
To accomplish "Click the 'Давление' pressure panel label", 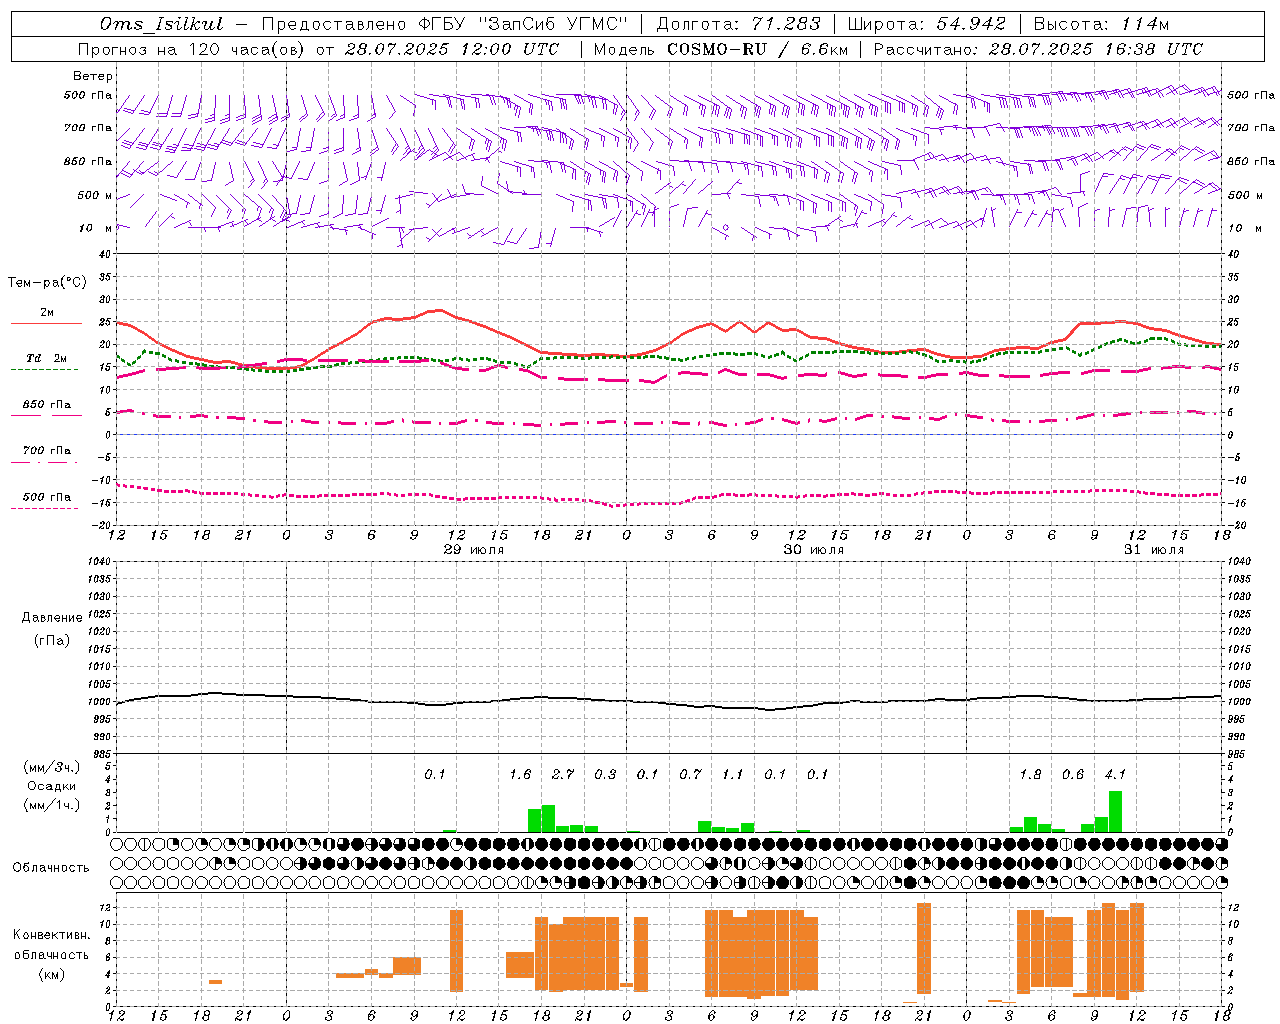I will (x=52, y=618).
